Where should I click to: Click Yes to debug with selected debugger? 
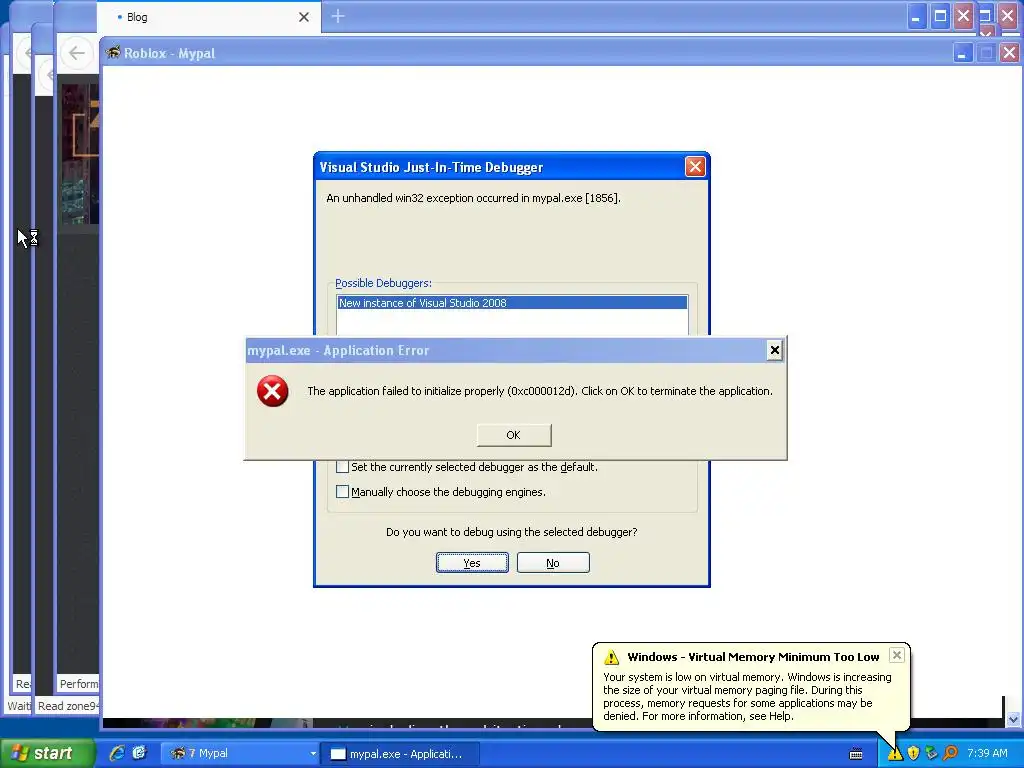[472, 563]
